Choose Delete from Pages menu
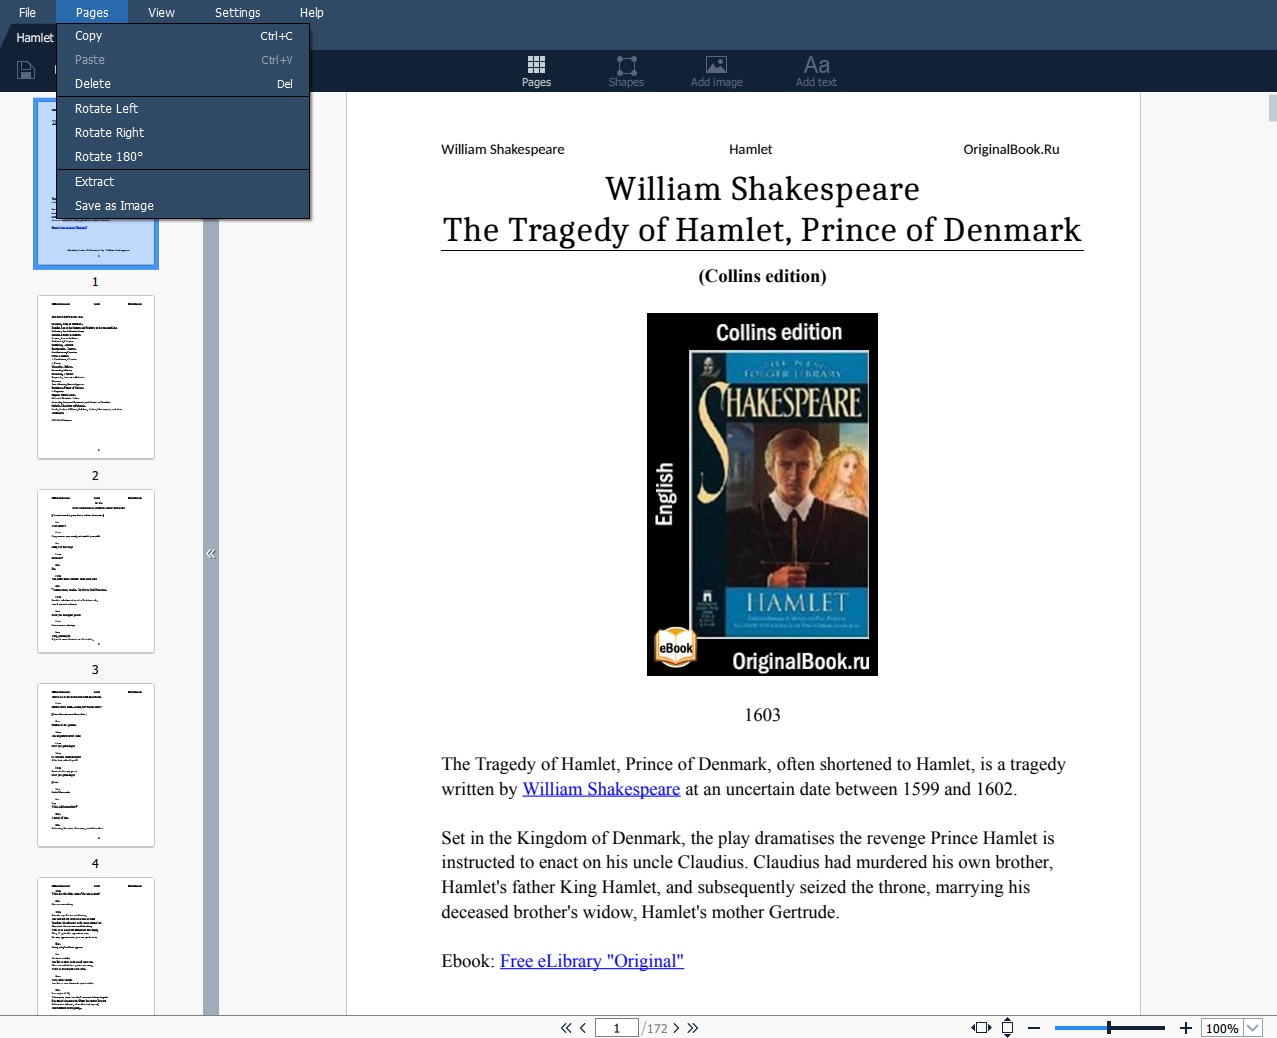This screenshot has width=1277, height=1038. tap(184, 84)
